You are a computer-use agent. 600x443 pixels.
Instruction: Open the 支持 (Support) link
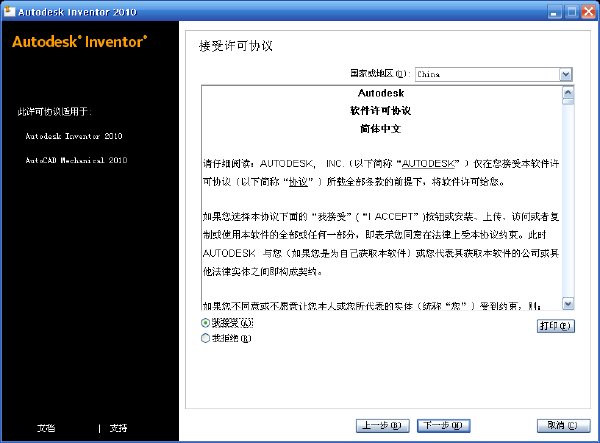pyautogui.click(x=118, y=428)
